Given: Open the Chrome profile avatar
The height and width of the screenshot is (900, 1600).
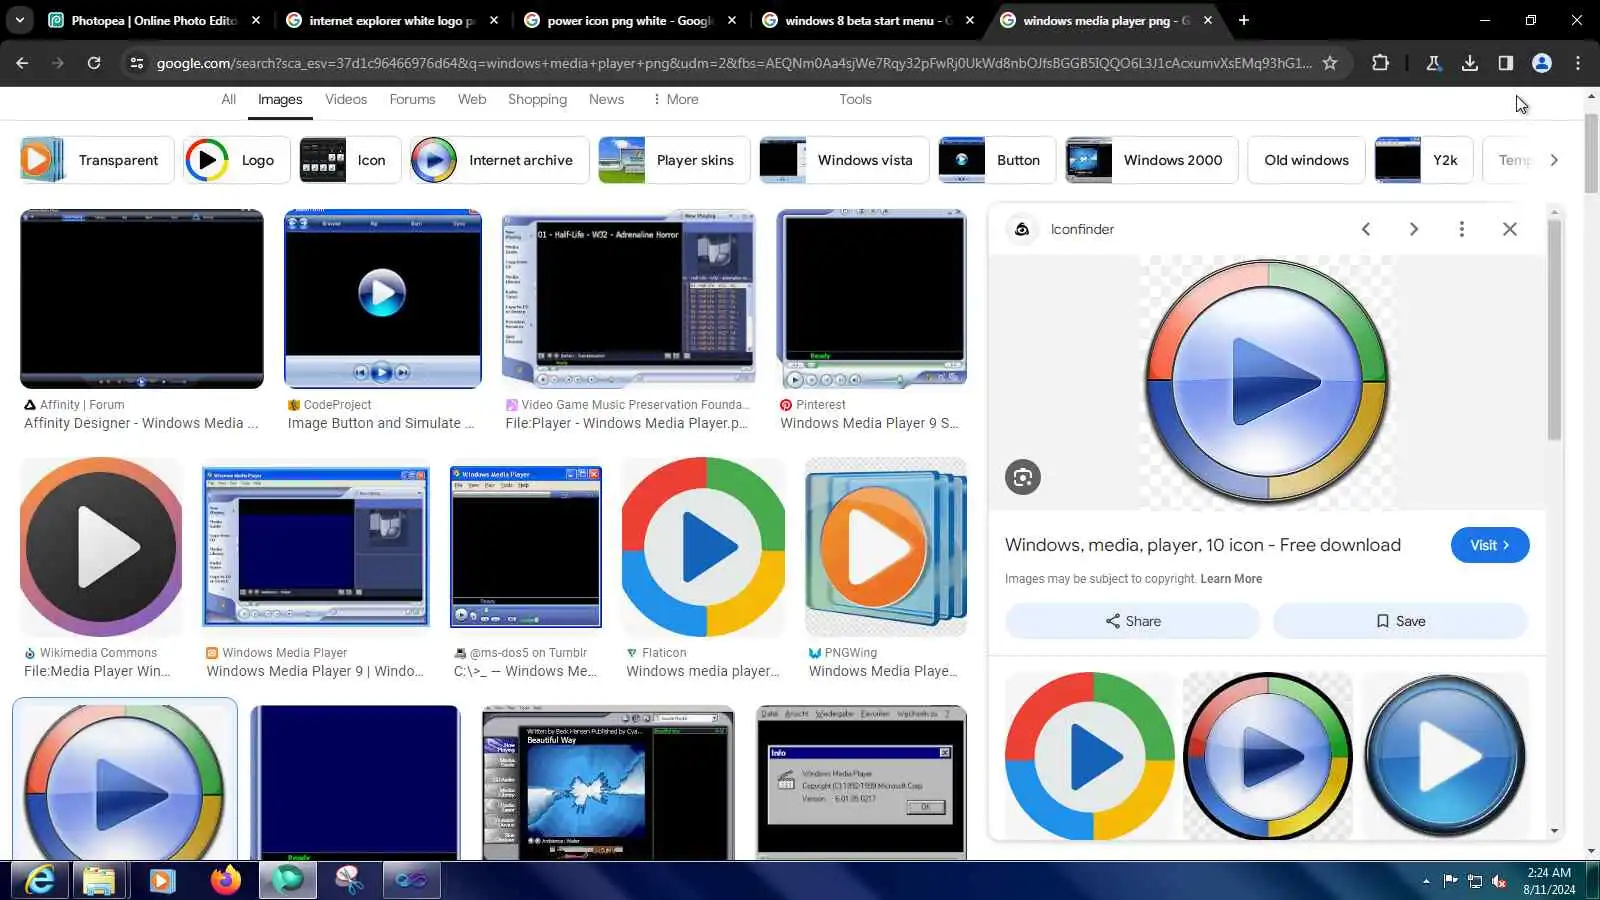Looking at the screenshot, I should tap(1541, 63).
